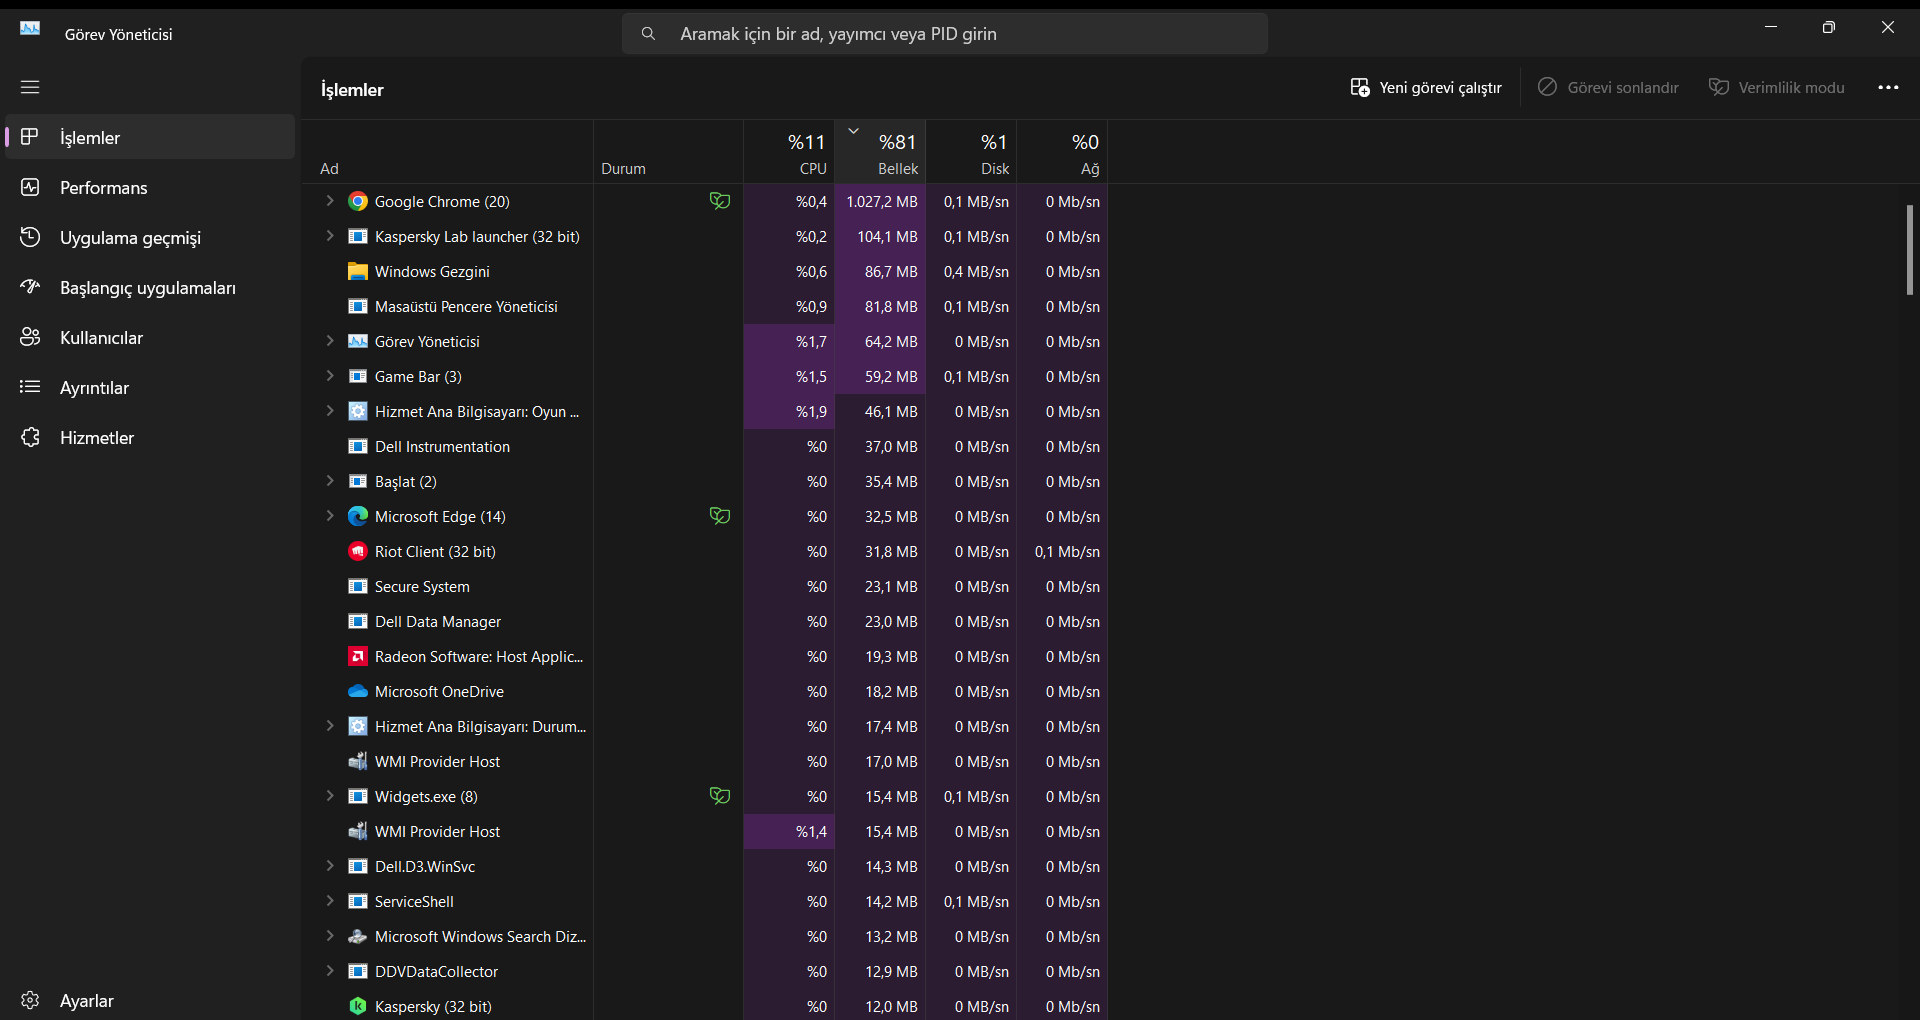Click the Görev Yöneticisi process row icon

358,341
